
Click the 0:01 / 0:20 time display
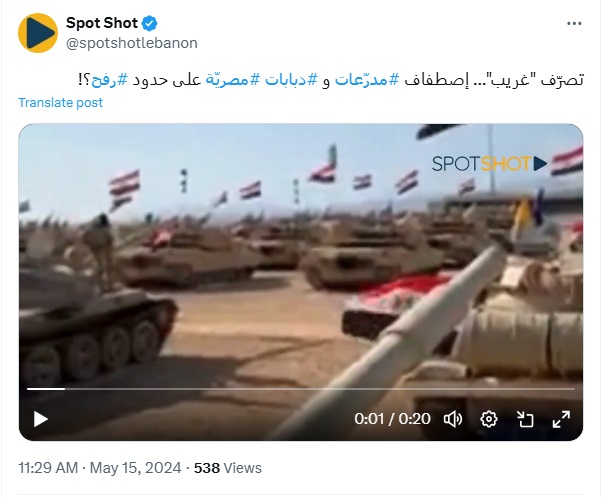point(392,419)
